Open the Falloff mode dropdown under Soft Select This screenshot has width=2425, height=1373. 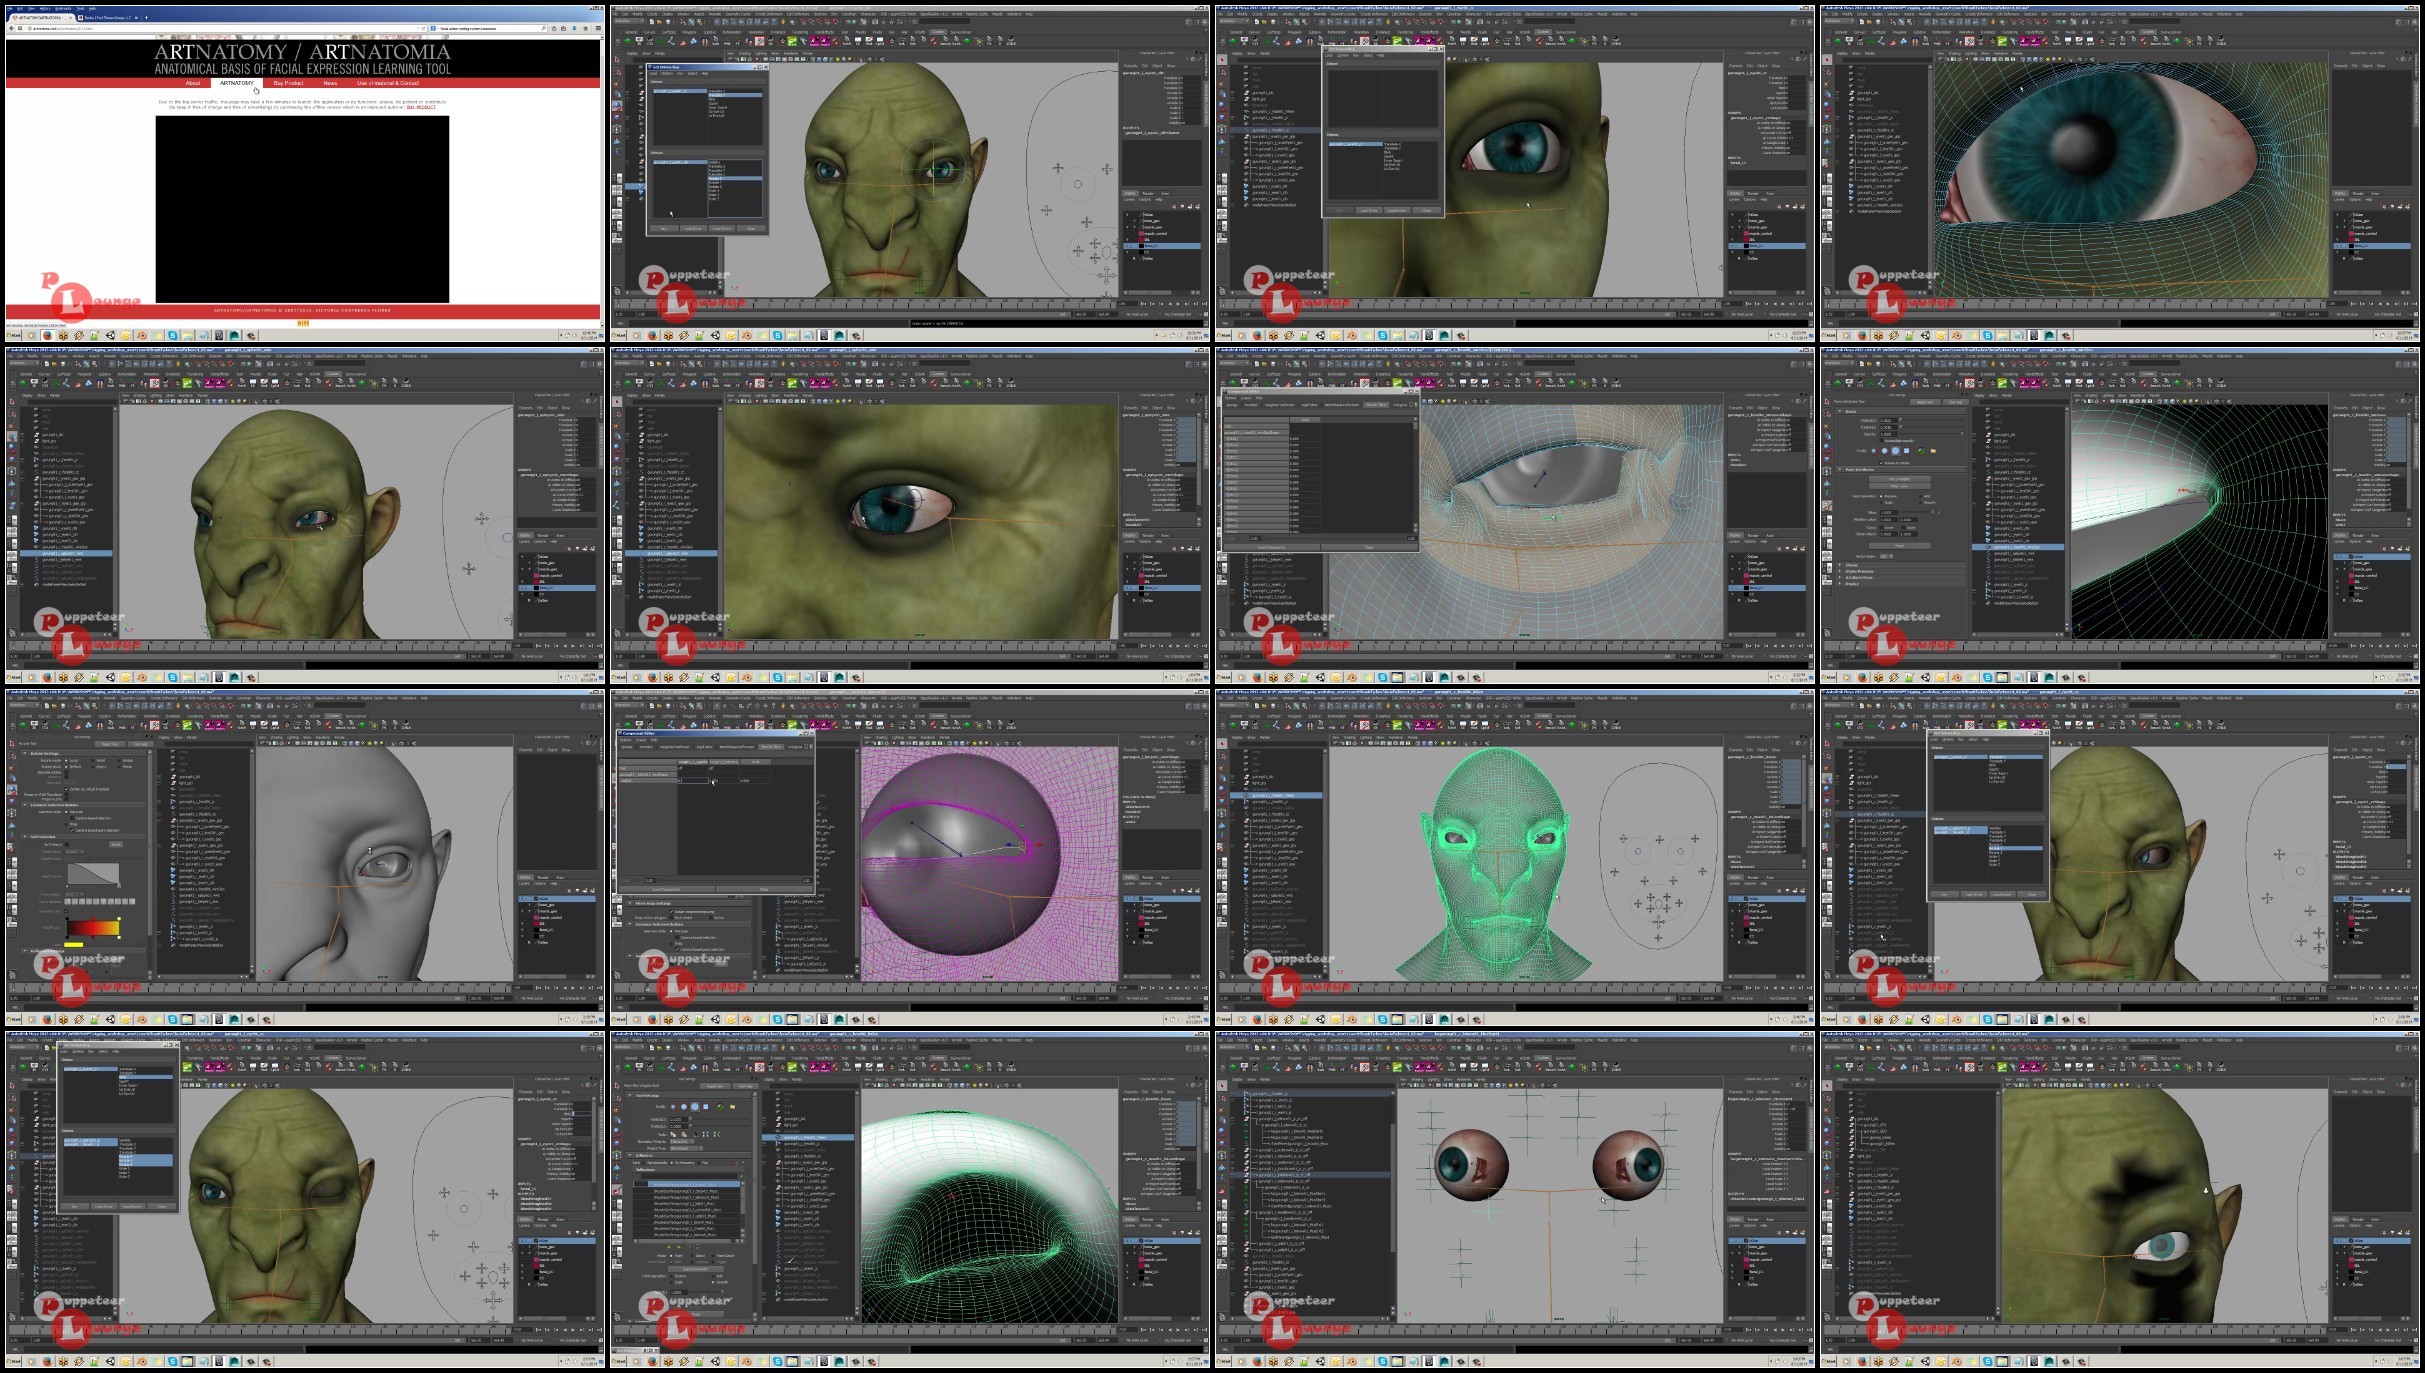point(75,852)
